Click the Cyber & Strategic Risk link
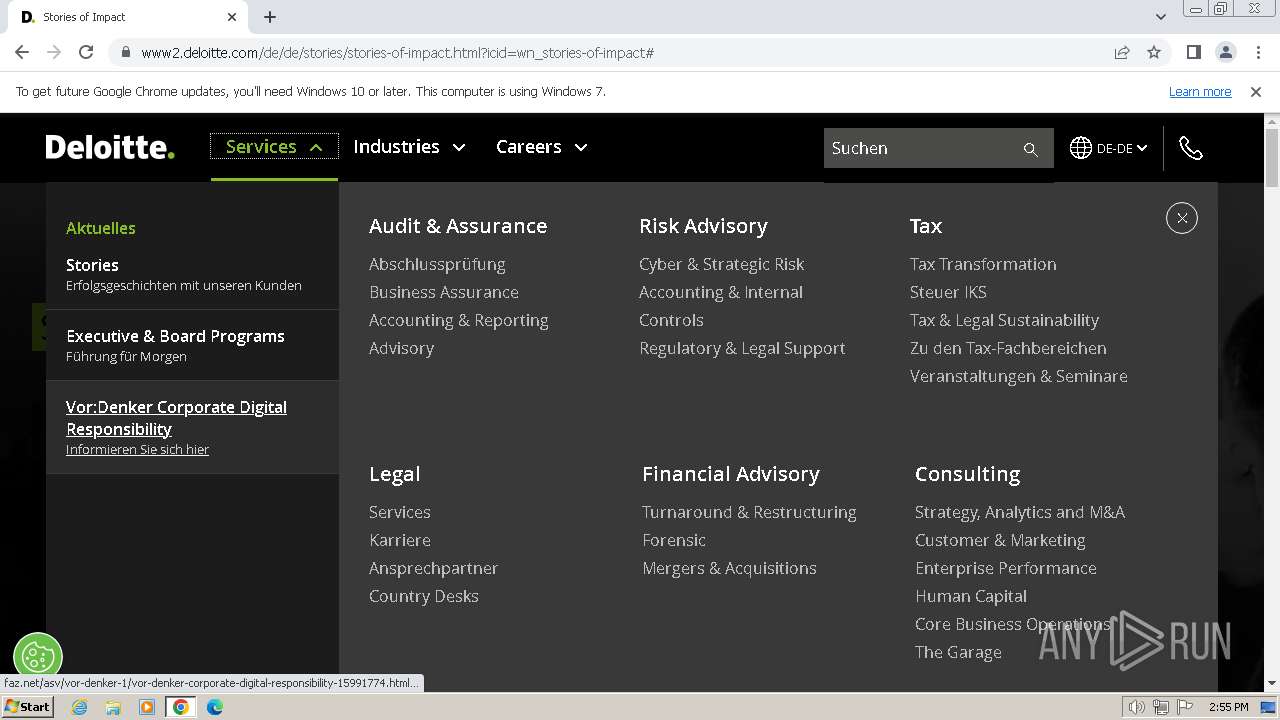 pyautogui.click(x=722, y=264)
